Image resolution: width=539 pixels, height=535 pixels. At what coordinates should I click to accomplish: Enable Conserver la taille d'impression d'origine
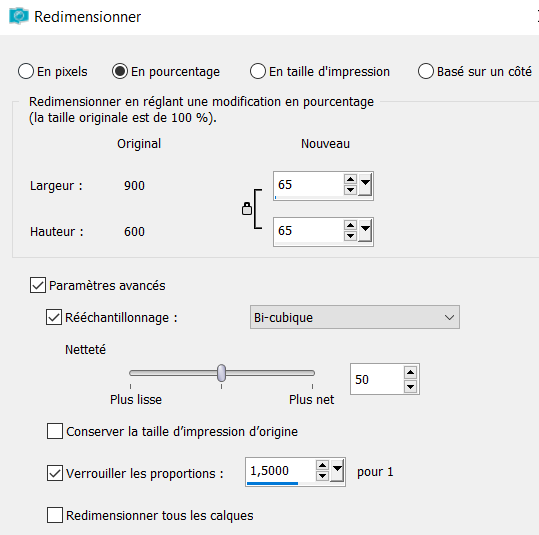(55, 431)
